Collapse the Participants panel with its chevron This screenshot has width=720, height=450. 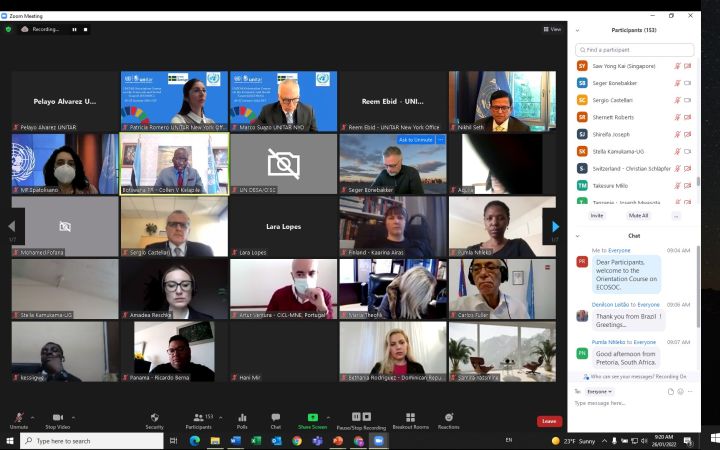click(x=578, y=30)
